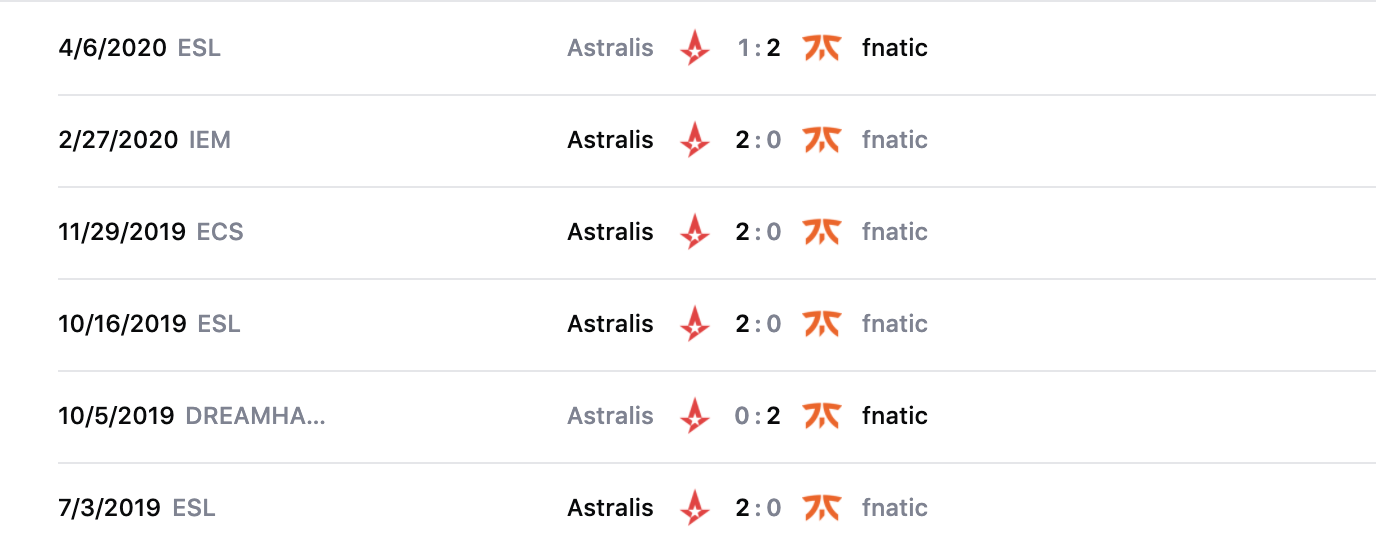Screen dimensions: 1376x554
Task: Click fnatic logo in 10/5/2019 DreamHack match
Action: point(821,416)
